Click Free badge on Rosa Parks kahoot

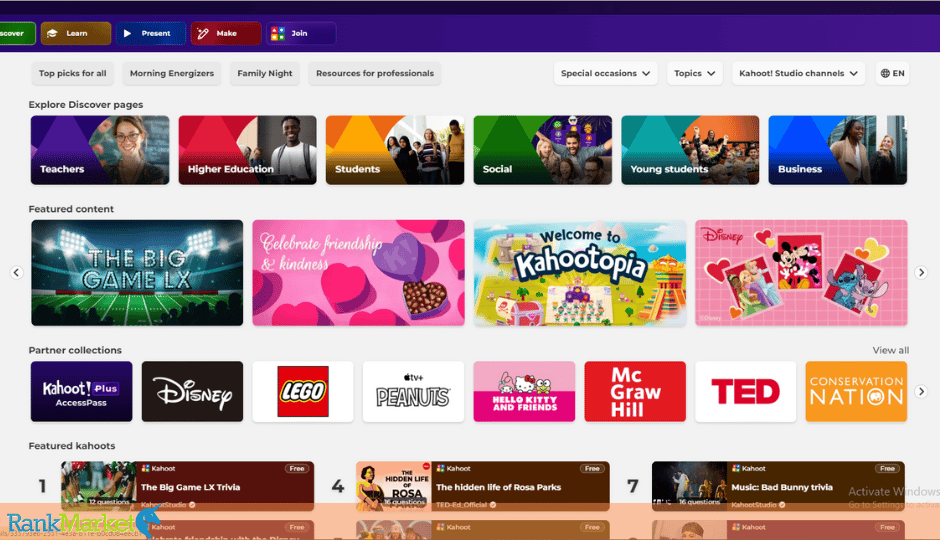[592, 469]
